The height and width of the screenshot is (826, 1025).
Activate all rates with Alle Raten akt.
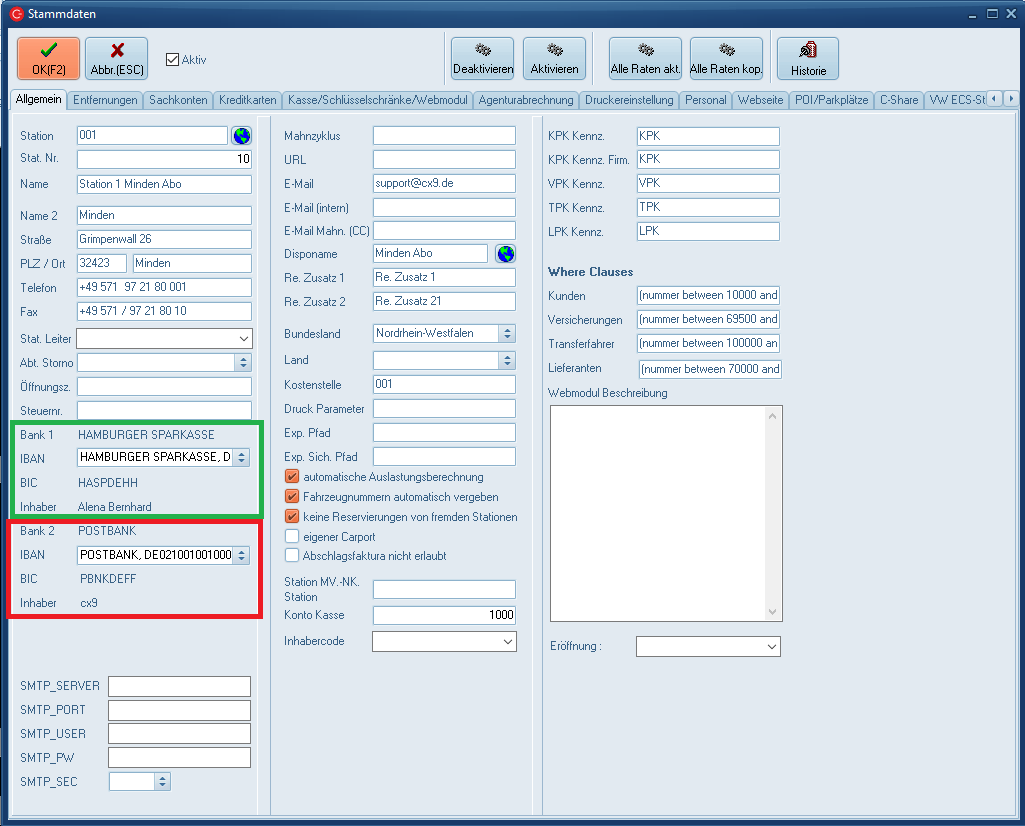coord(645,59)
